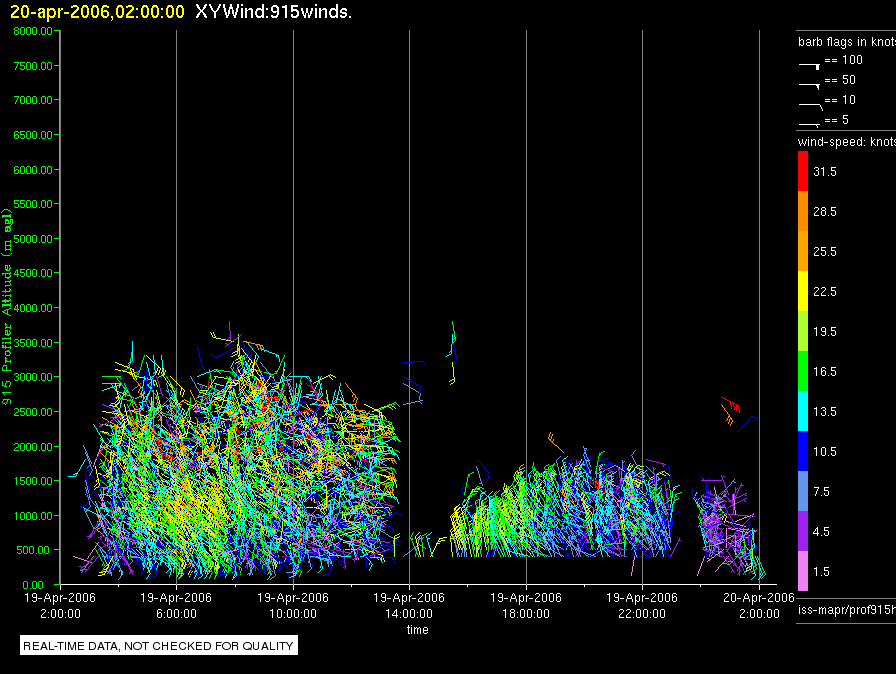Select the yellow 22.5 knots color swatch
This screenshot has width=896, height=674.
(x=803, y=291)
